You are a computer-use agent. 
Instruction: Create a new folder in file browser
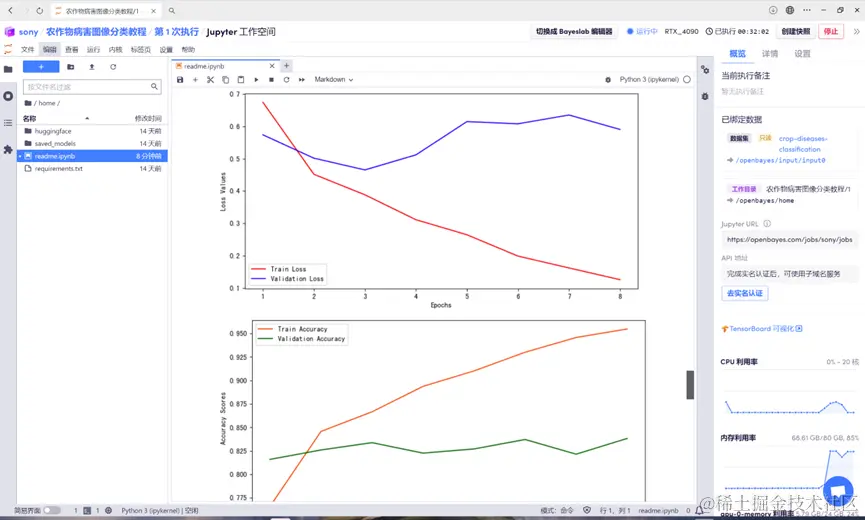[x=71, y=67]
